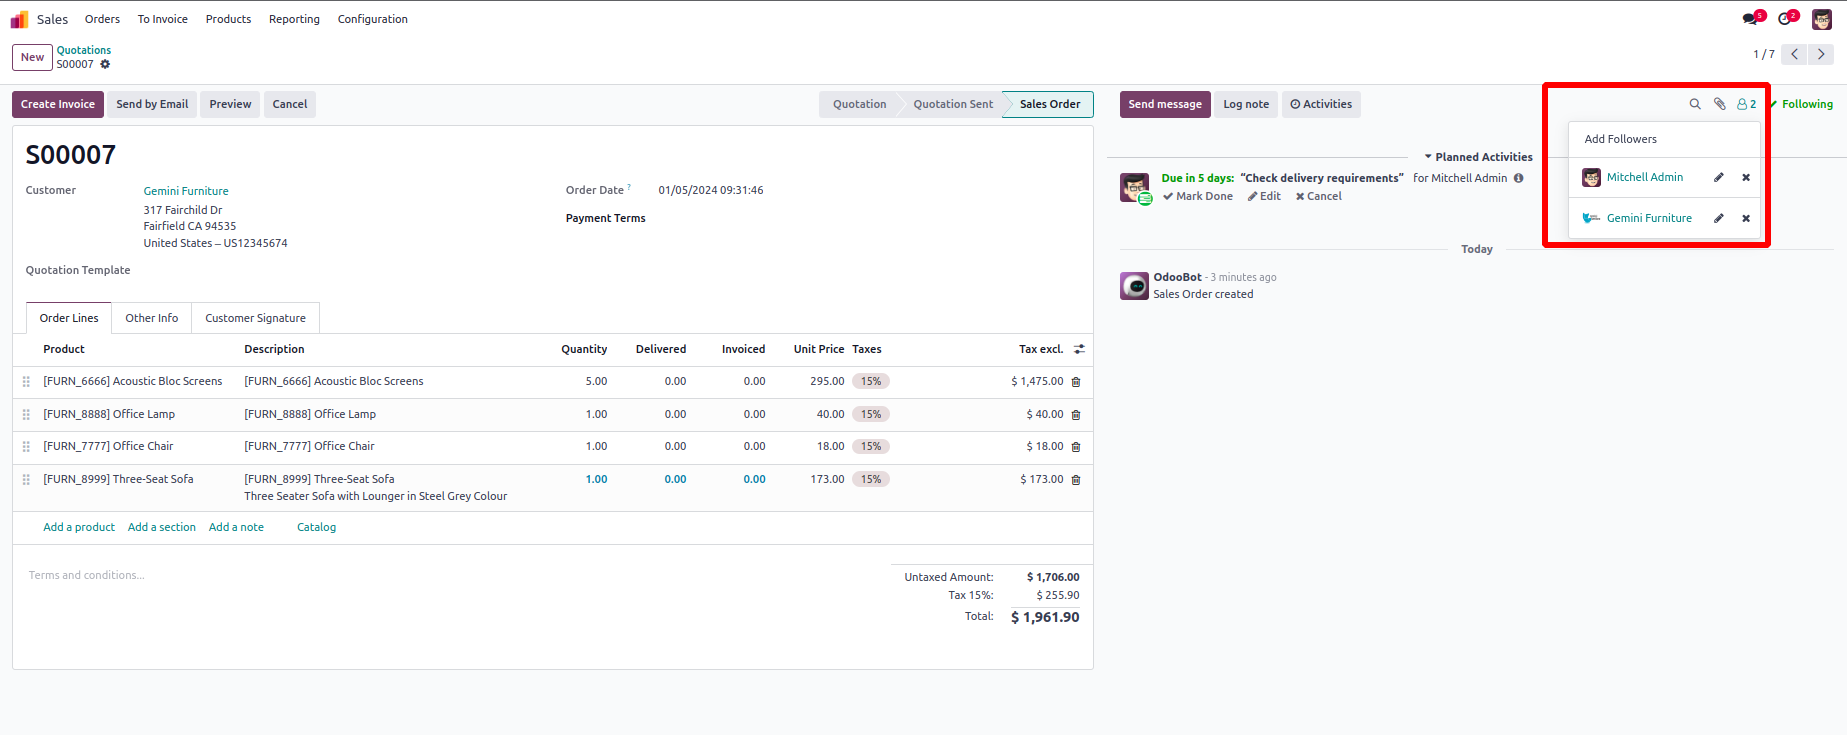
Task: Click Add a section
Action: click(x=162, y=527)
